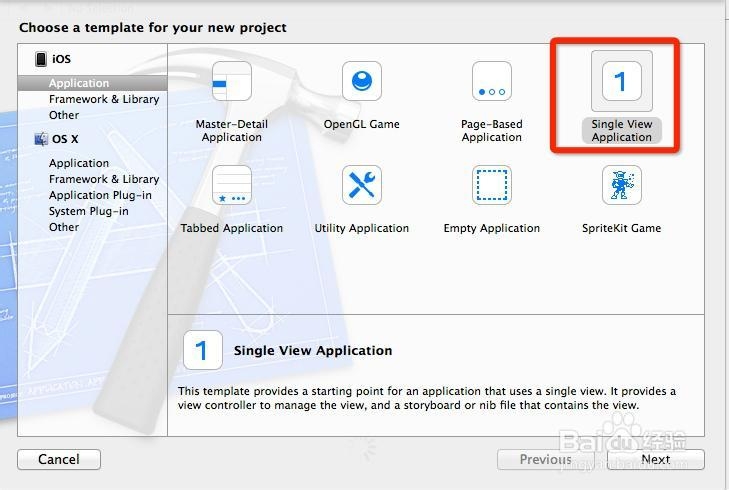Image resolution: width=729 pixels, height=490 pixels.
Task: Click the "Utility Application" label
Action: [x=362, y=228]
